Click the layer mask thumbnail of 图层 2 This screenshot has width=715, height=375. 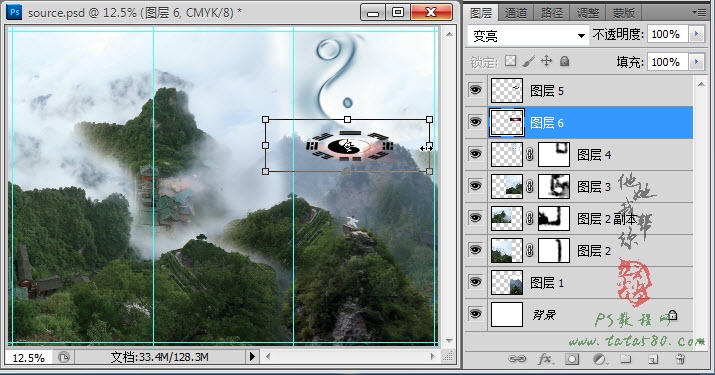[554, 250]
